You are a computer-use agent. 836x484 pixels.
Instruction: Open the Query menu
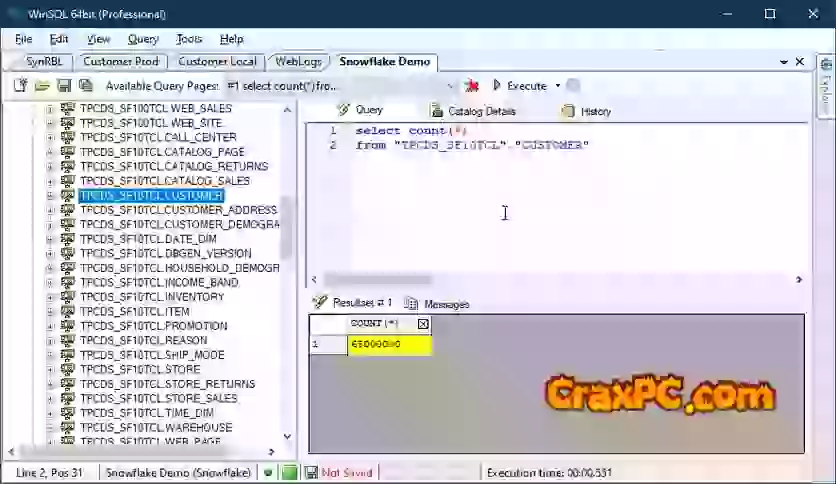tap(143, 39)
